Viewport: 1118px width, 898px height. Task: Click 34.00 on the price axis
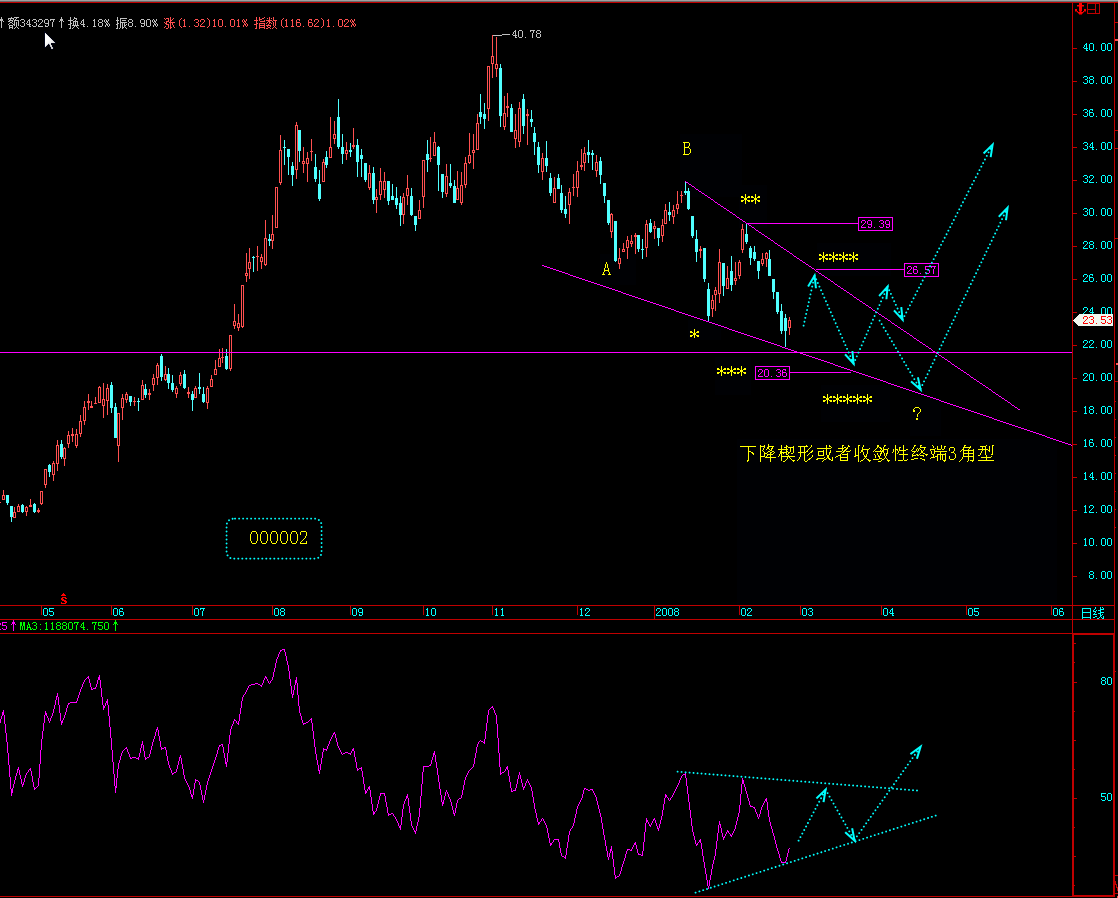click(x=1097, y=146)
